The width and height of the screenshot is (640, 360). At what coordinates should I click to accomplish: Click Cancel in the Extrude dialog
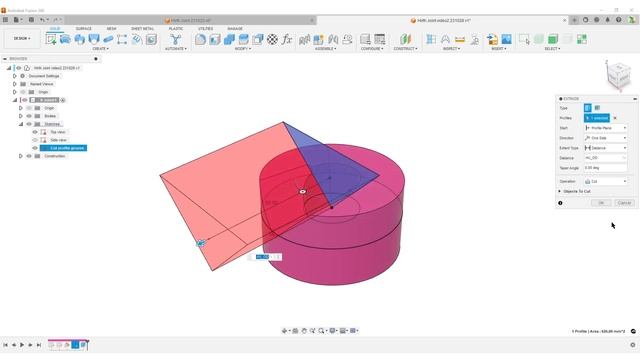[624, 203]
